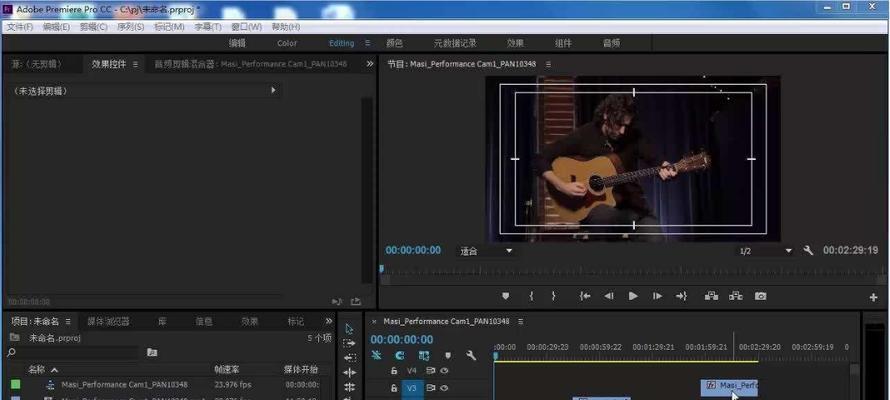Switch to the 效果控件 tab
The width and height of the screenshot is (890, 400).
click(x=109, y=64)
